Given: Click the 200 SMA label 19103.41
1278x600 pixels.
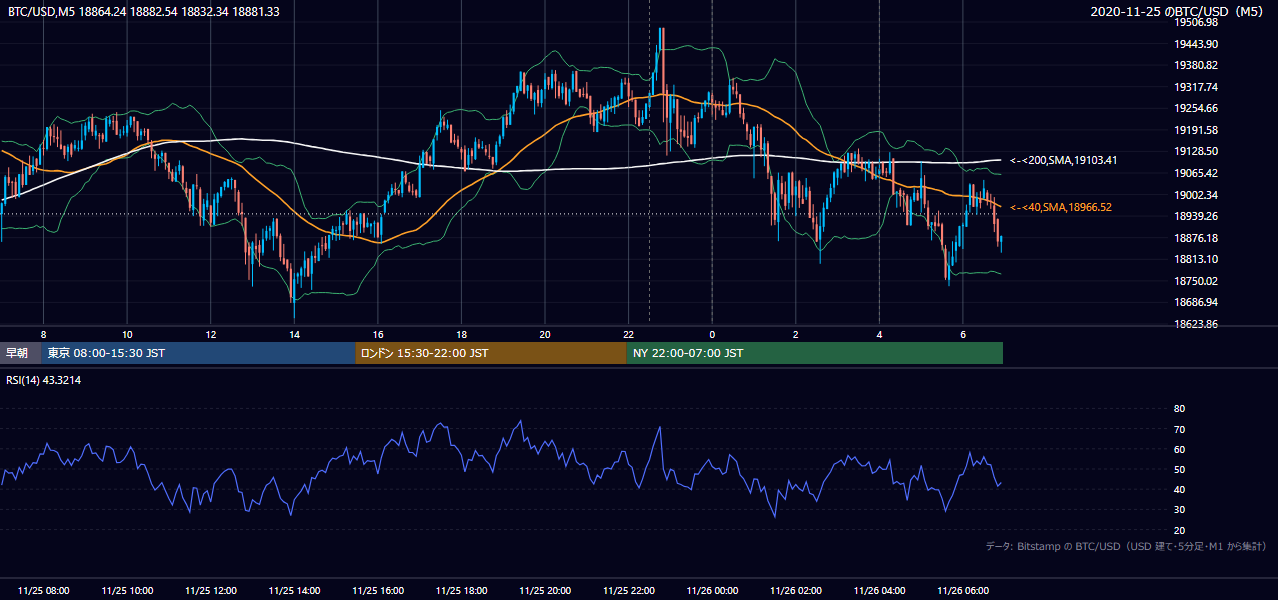Looking at the screenshot, I should 1063,160.
